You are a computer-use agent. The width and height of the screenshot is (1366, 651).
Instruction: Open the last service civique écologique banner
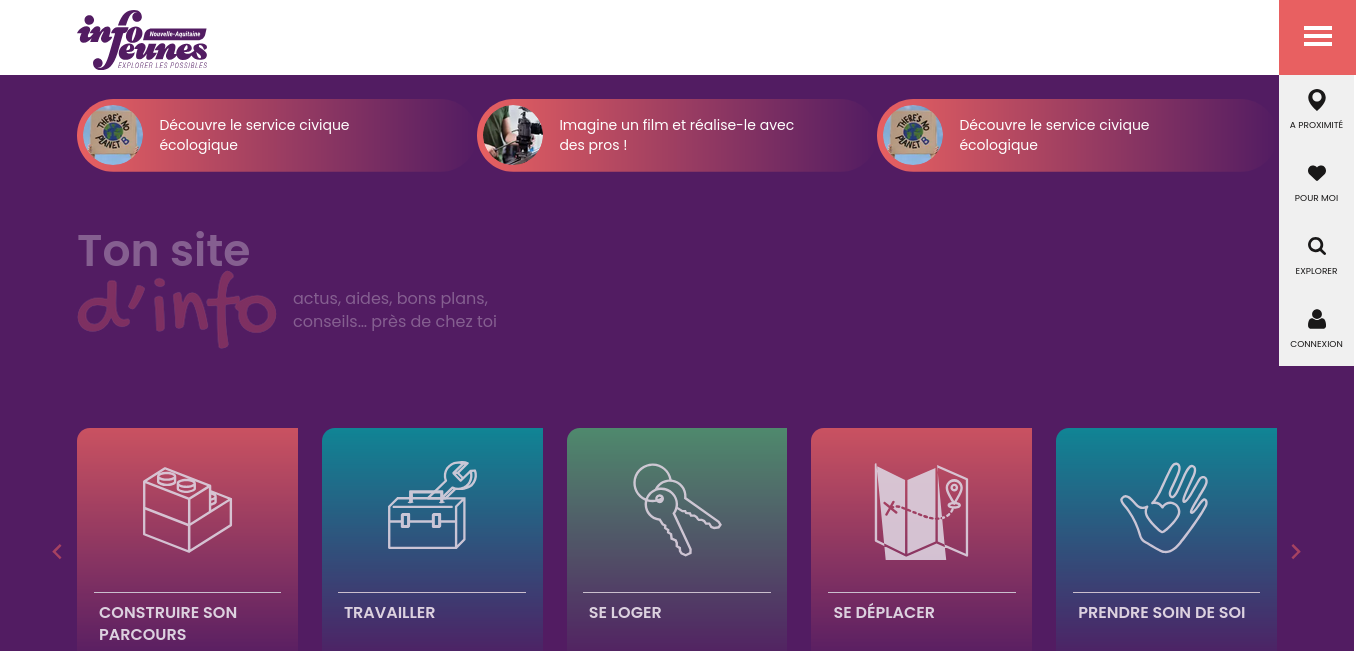[1074, 135]
